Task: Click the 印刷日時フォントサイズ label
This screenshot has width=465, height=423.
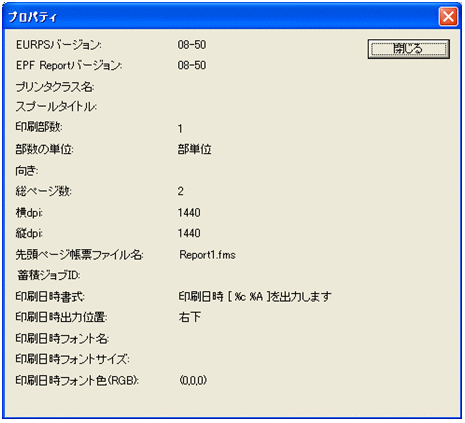Action: [x=73, y=359]
